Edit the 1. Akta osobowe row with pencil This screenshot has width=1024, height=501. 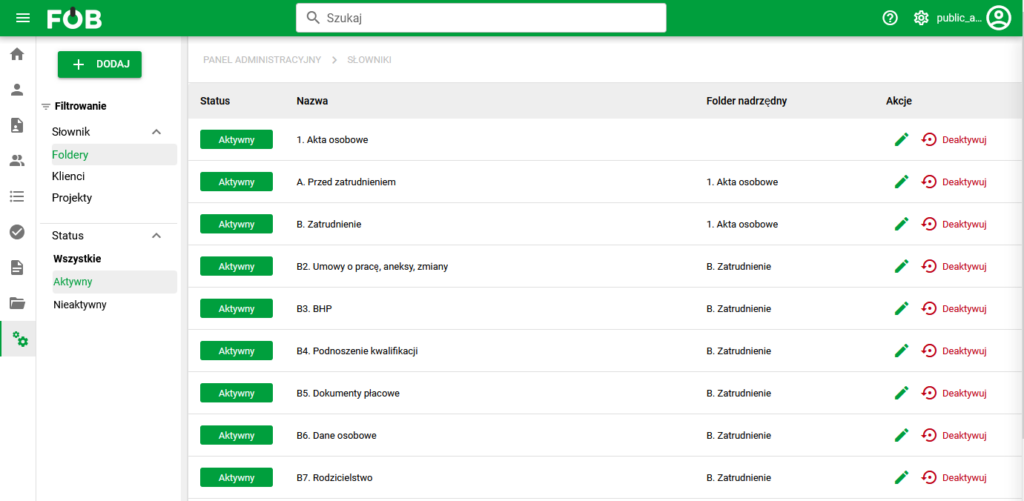pos(901,139)
